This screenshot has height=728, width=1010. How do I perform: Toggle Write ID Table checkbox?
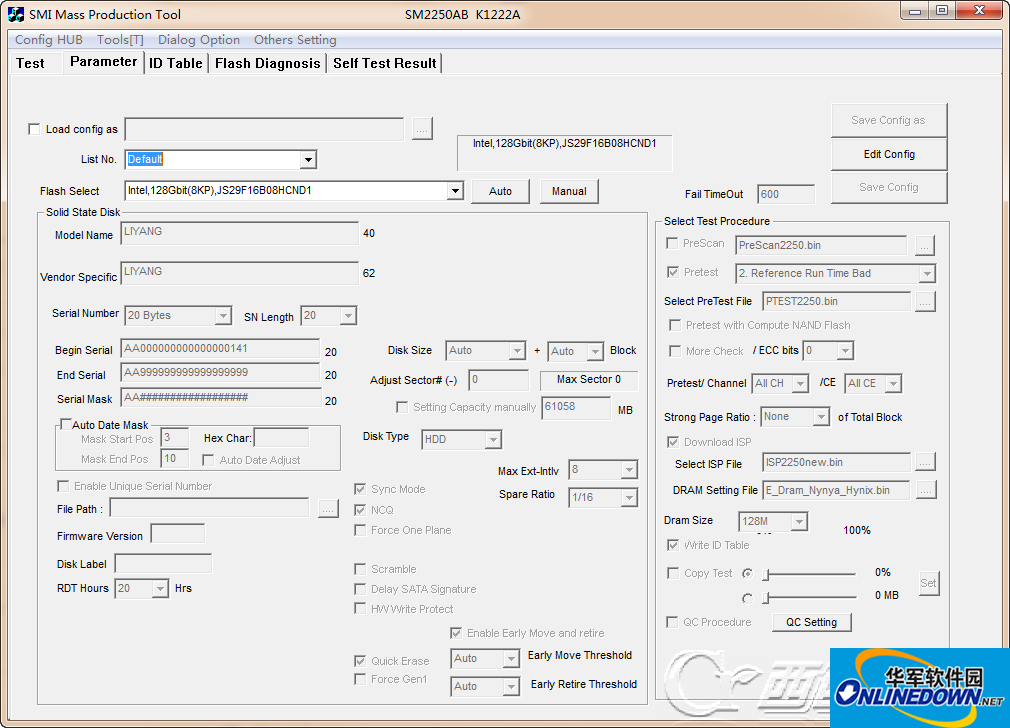673,545
